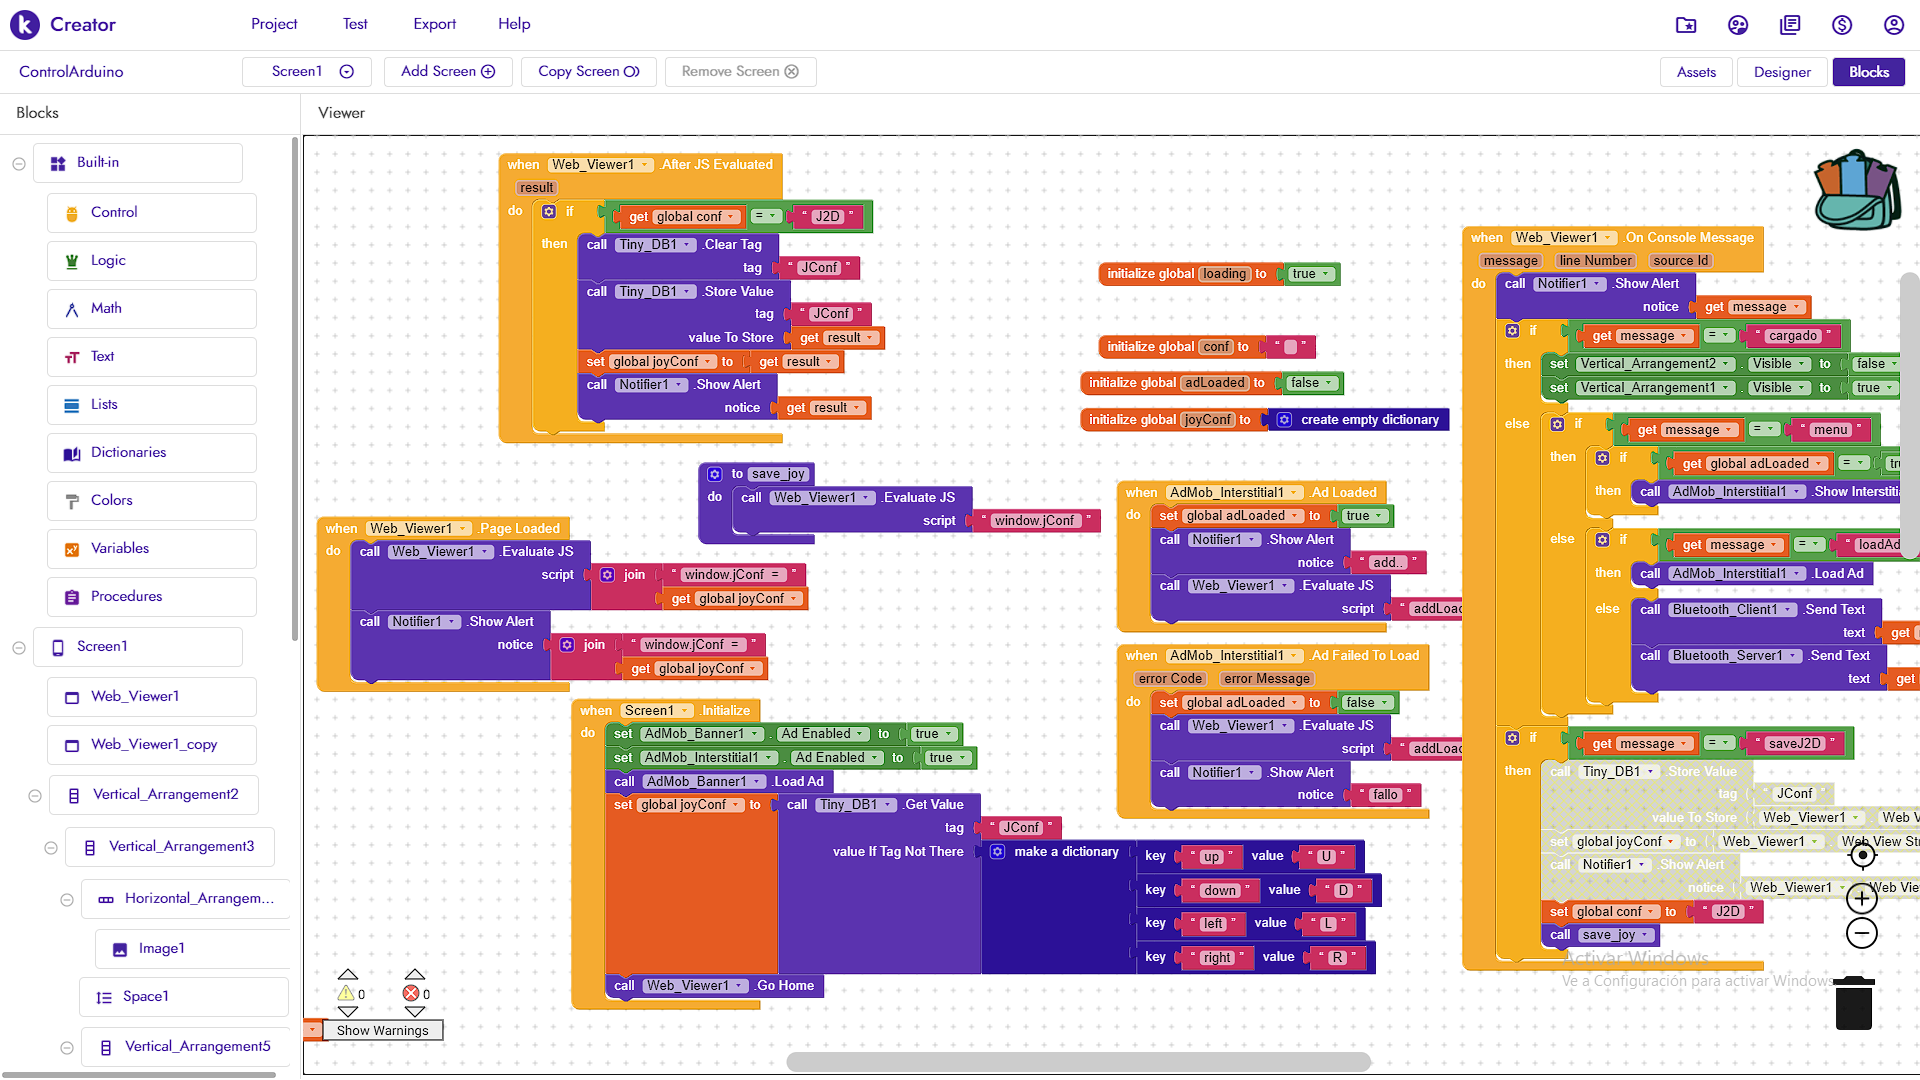This screenshot has height=1080, width=1920.
Task: Click the Add Screen button
Action: 448,72
